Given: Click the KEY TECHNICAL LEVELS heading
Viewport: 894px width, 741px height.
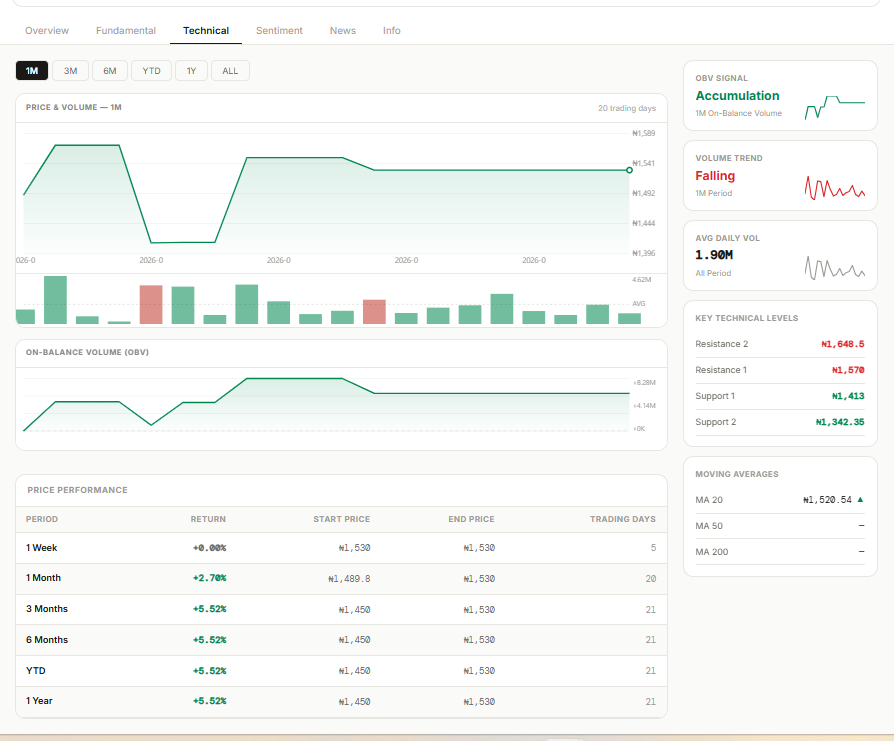Looking at the screenshot, I should [746, 318].
